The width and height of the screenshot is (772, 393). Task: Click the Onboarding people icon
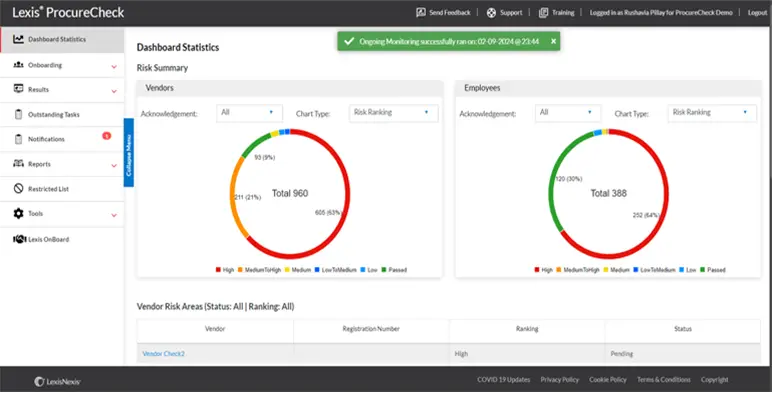[x=18, y=65]
